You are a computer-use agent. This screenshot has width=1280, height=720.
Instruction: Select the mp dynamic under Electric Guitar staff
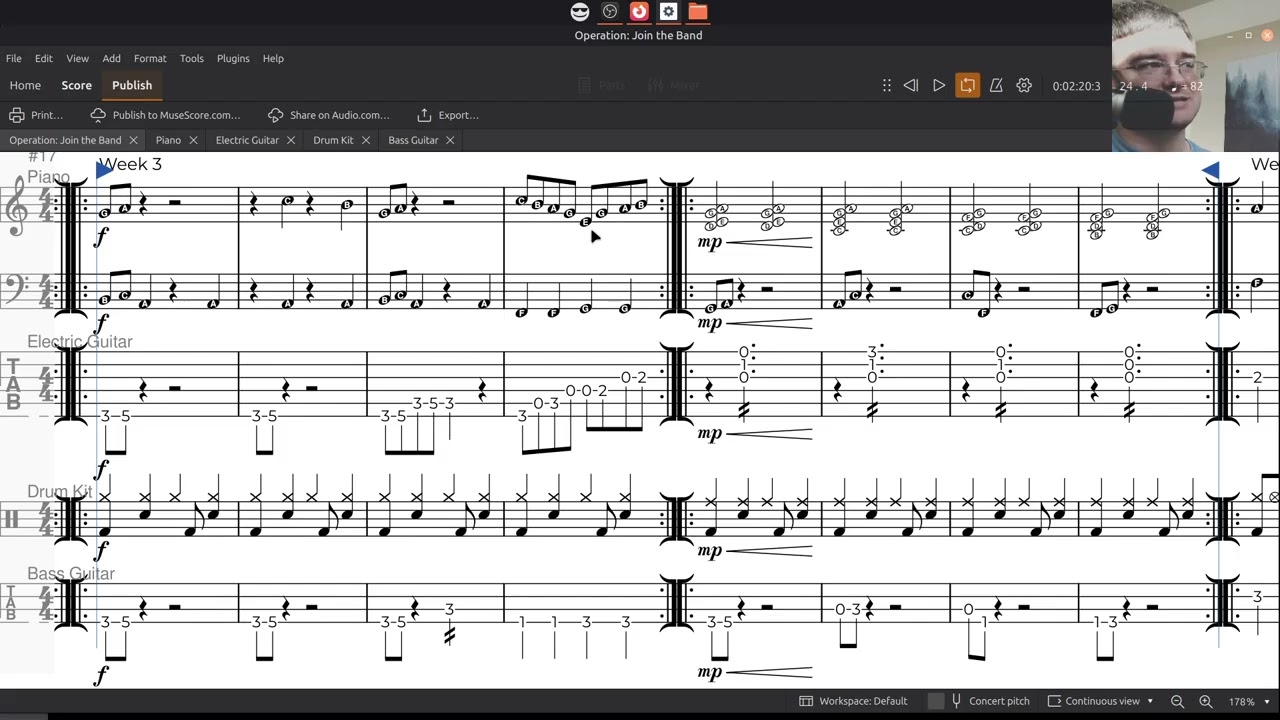709,433
